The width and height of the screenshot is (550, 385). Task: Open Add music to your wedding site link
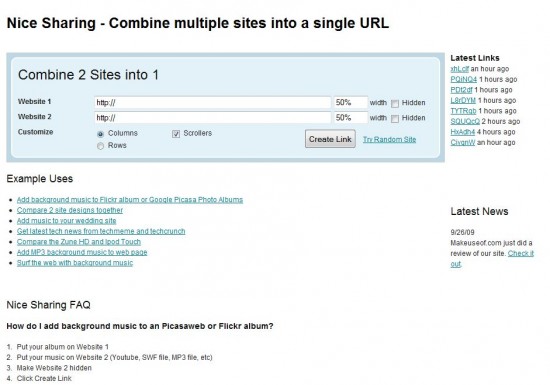(66, 221)
